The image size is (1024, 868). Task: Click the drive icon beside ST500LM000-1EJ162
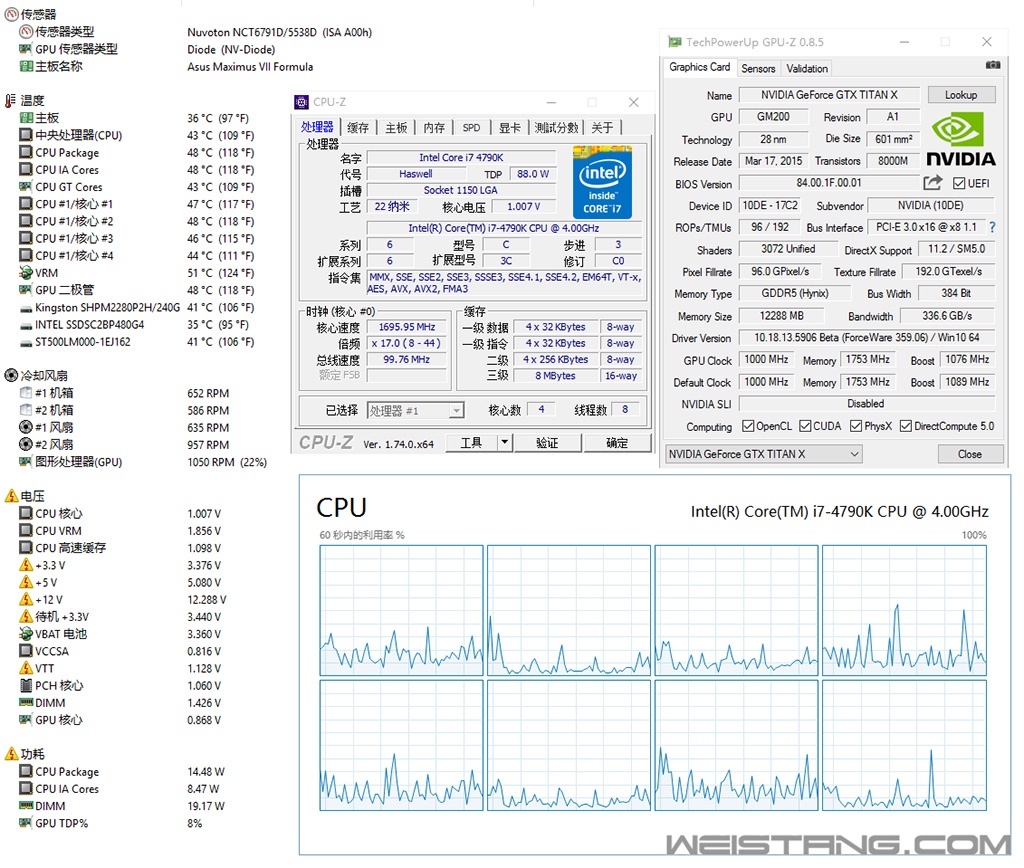[x=26, y=342]
